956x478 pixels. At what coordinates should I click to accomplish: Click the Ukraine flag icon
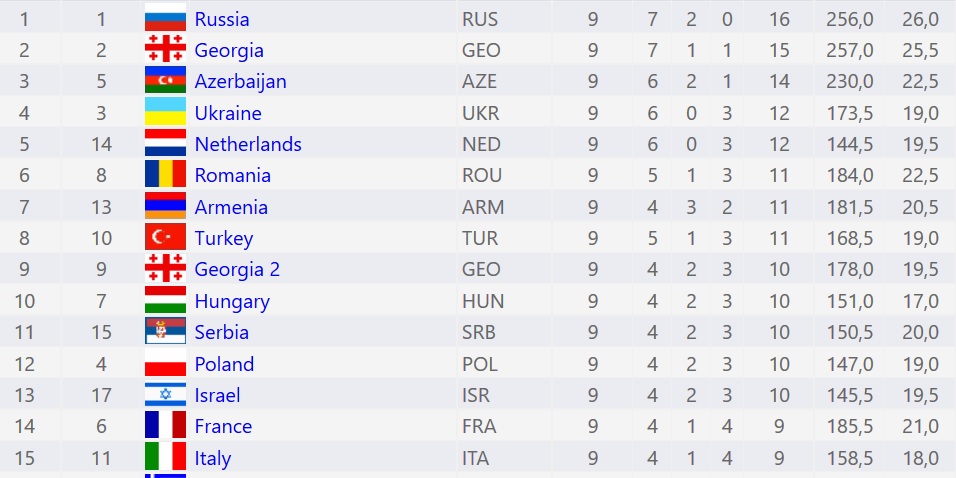[x=165, y=111]
